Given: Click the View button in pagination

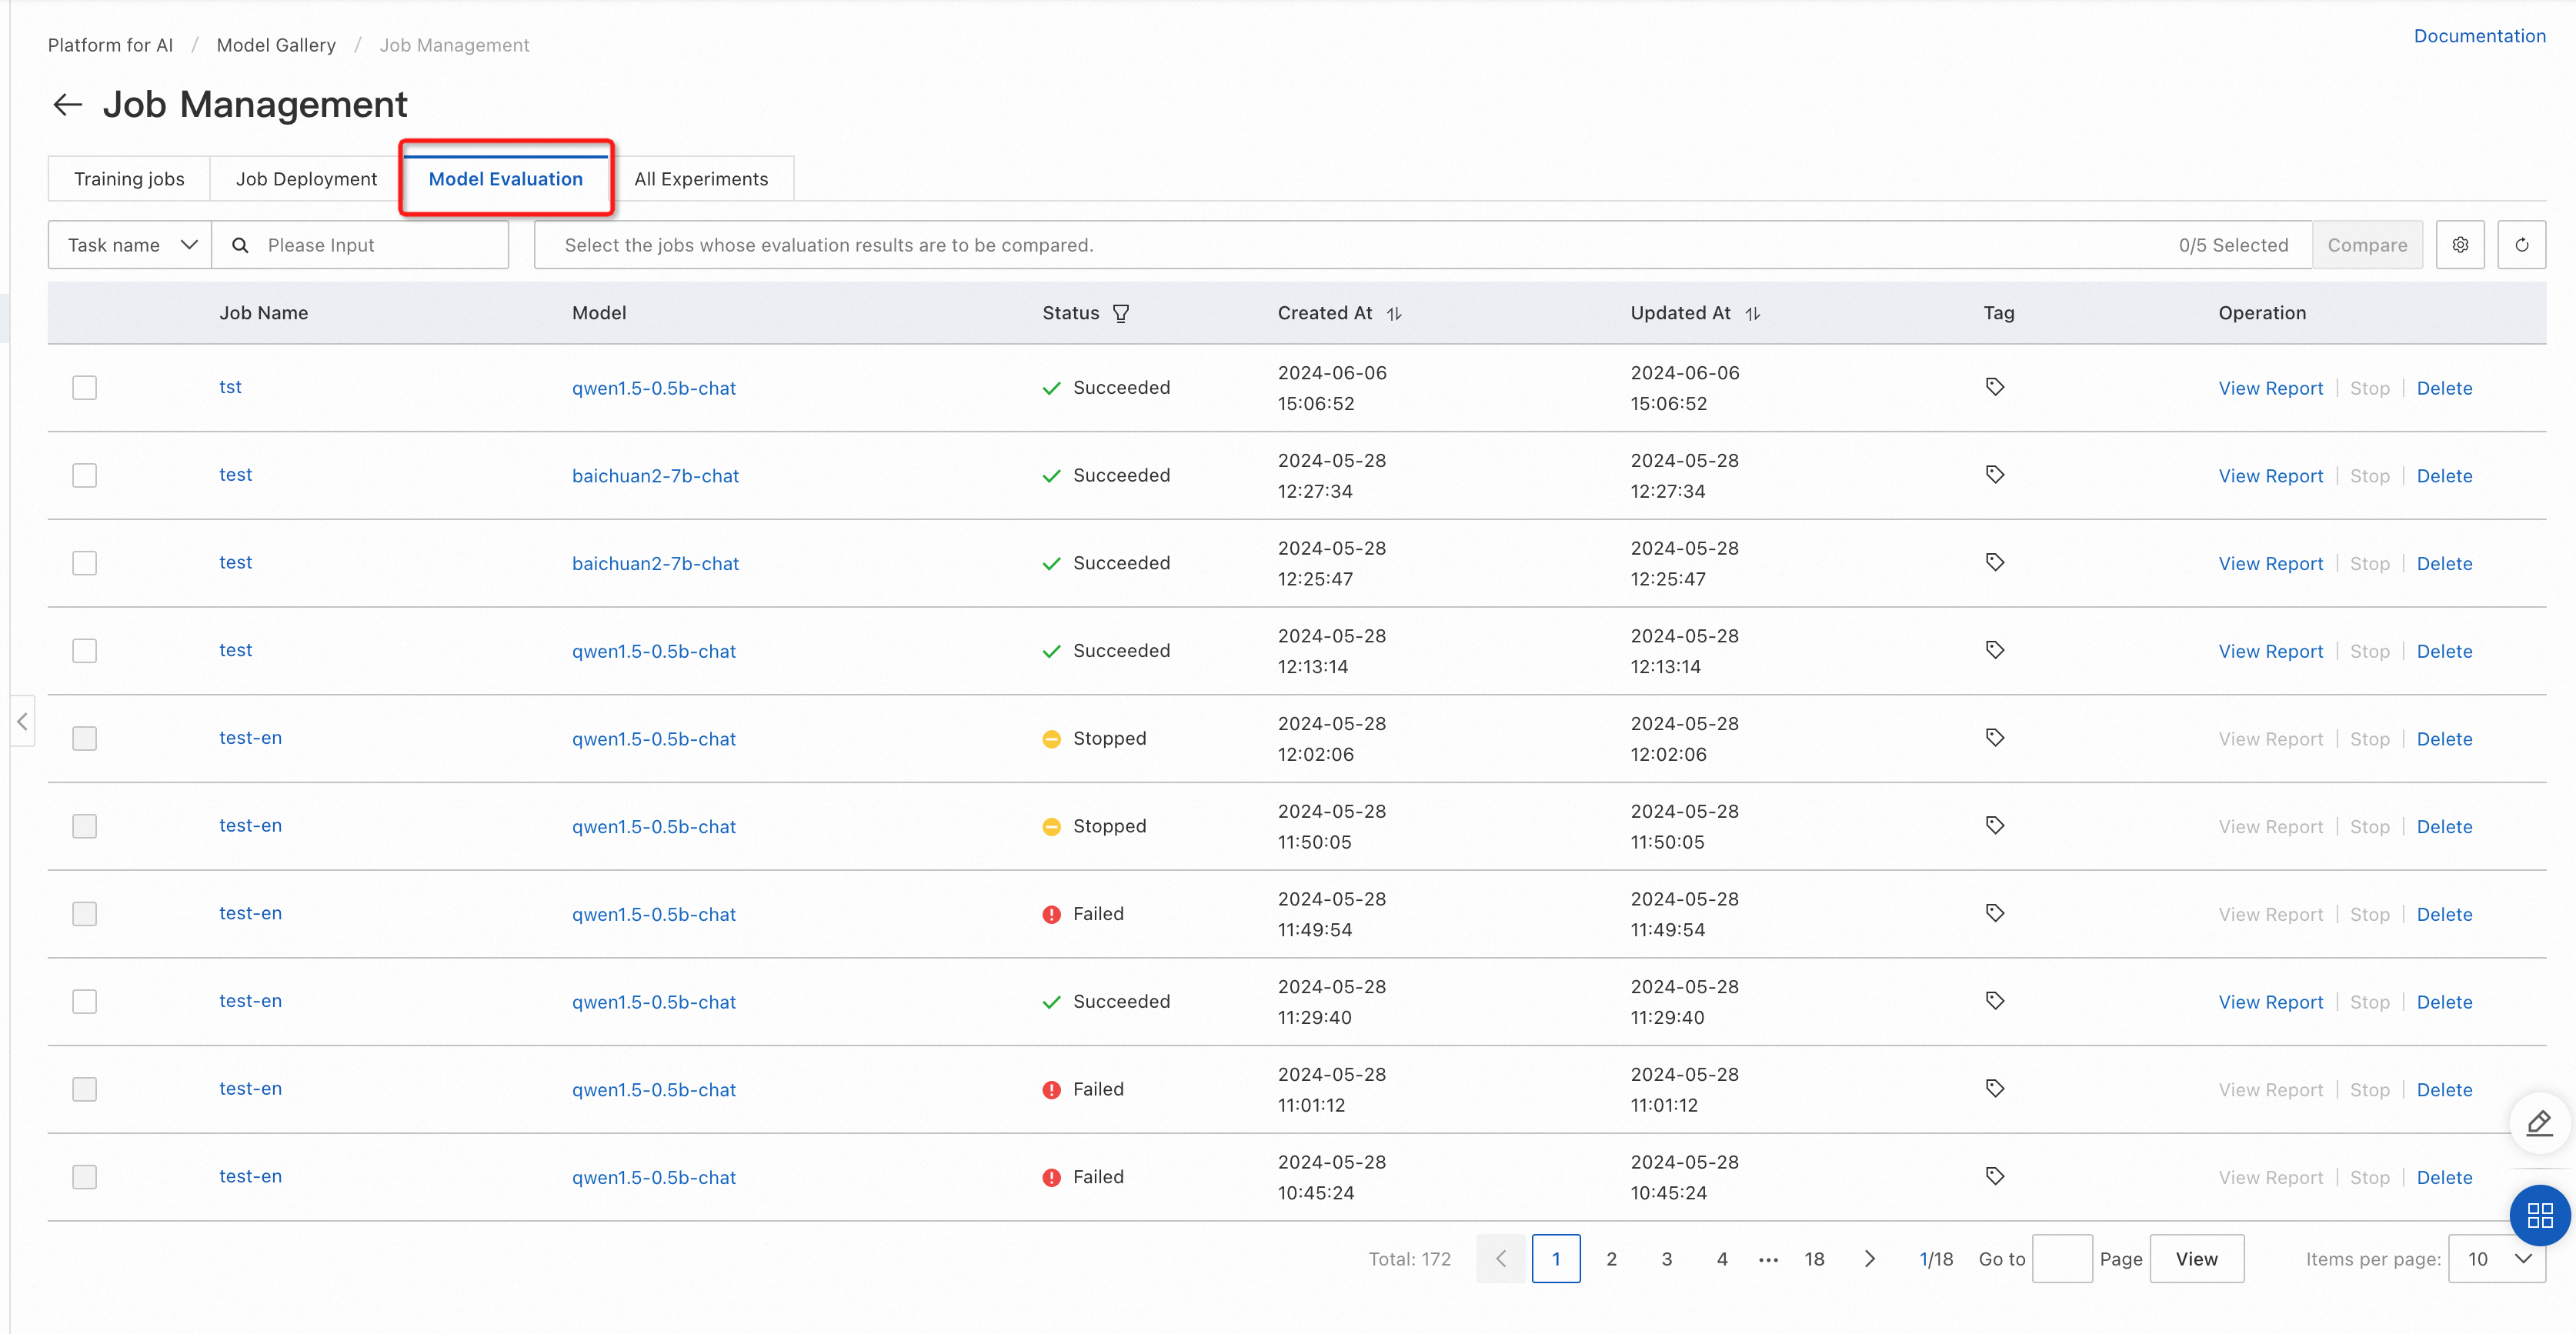Looking at the screenshot, I should click(x=2196, y=1259).
